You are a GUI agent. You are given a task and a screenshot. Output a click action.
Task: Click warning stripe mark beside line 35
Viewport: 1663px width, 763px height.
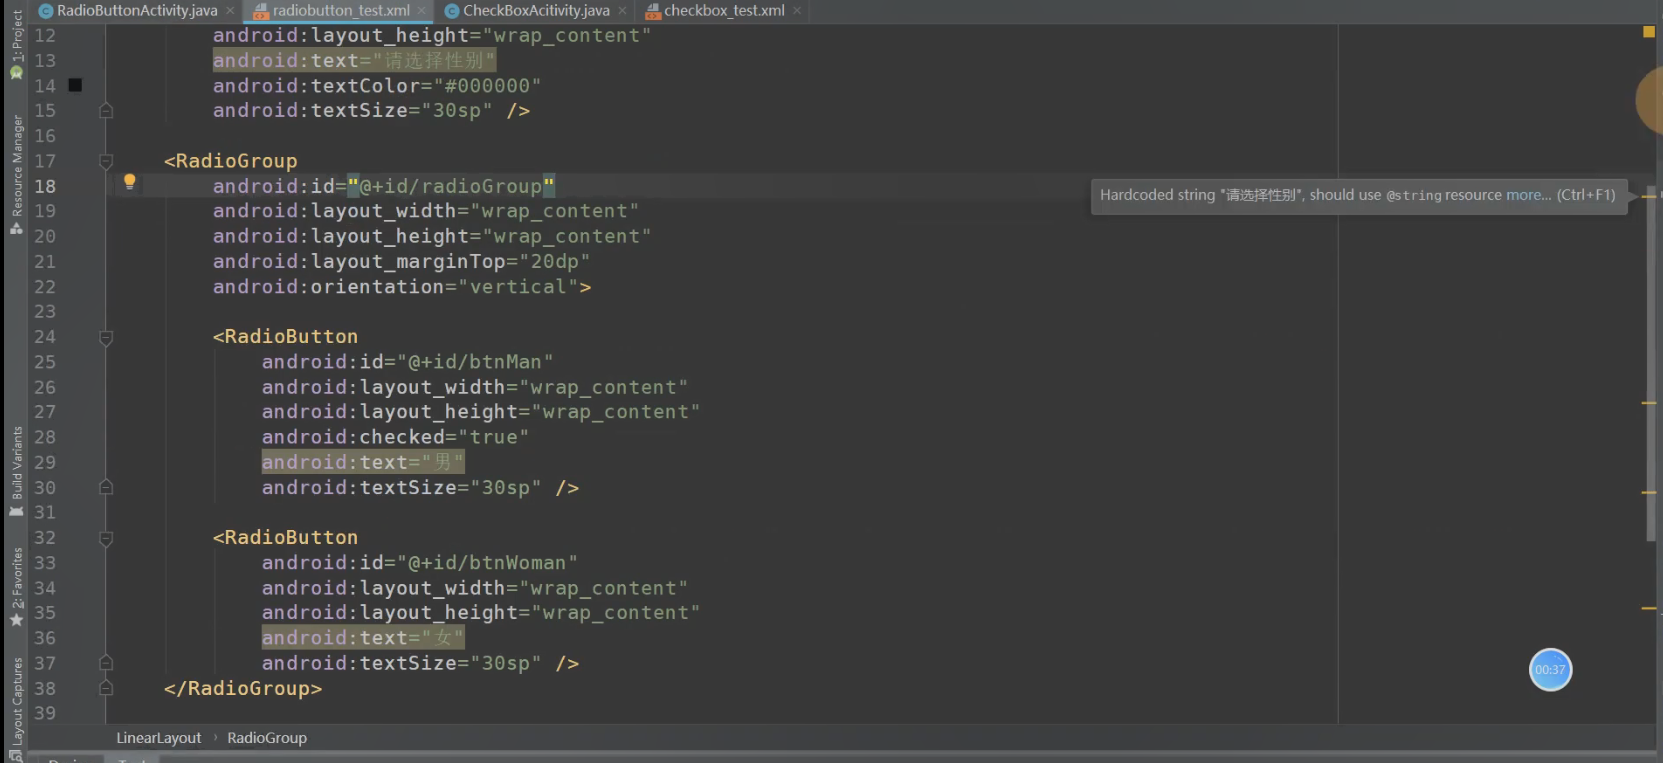[x=1649, y=608]
